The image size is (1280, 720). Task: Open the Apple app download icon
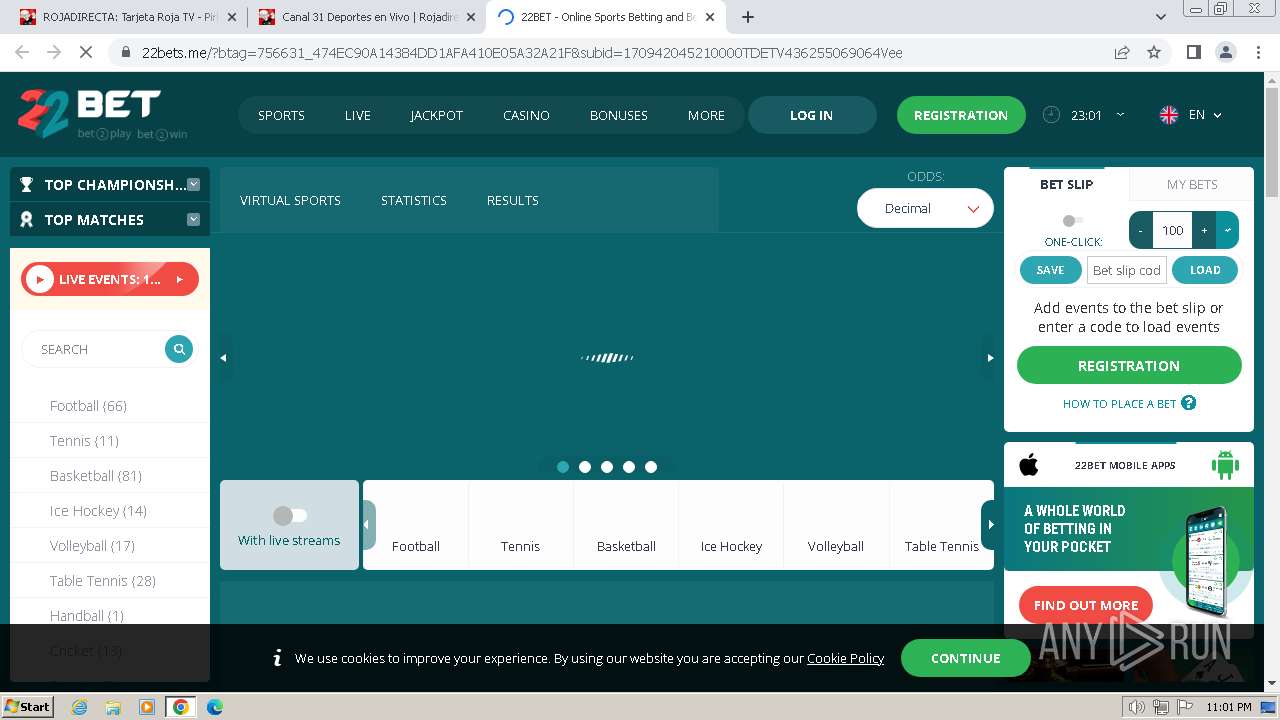pos(1029,465)
